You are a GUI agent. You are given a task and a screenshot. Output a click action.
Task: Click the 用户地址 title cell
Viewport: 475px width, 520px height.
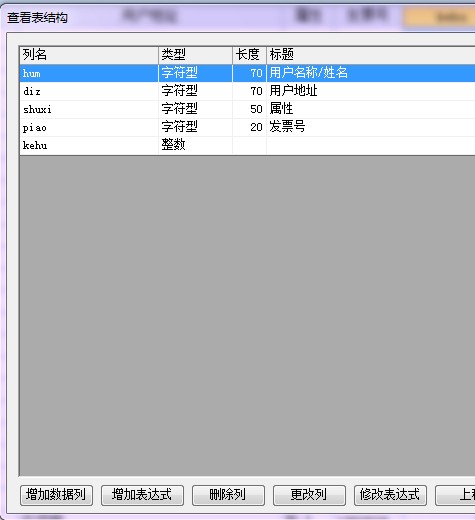point(371,91)
